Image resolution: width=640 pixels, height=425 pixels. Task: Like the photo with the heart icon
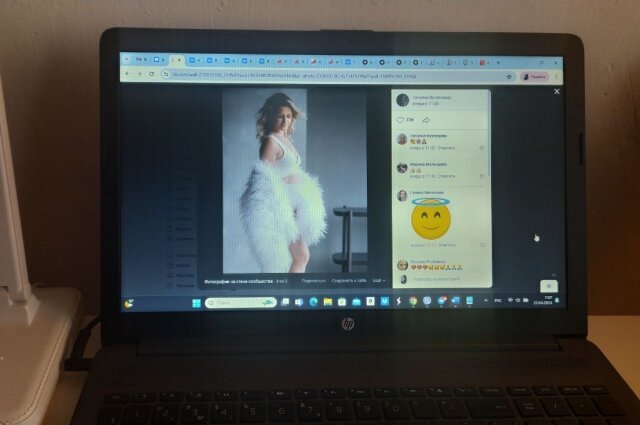click(x=400, y=120)
